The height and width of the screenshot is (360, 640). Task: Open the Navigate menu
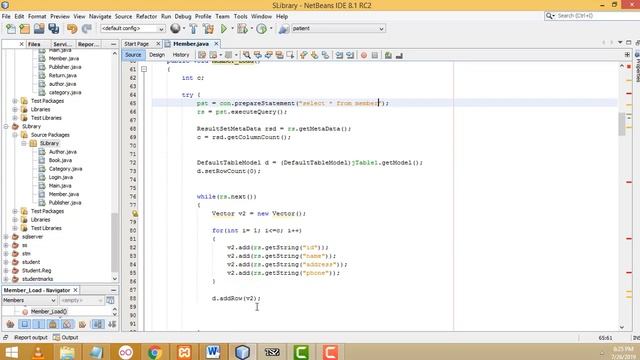coord(100,16)
